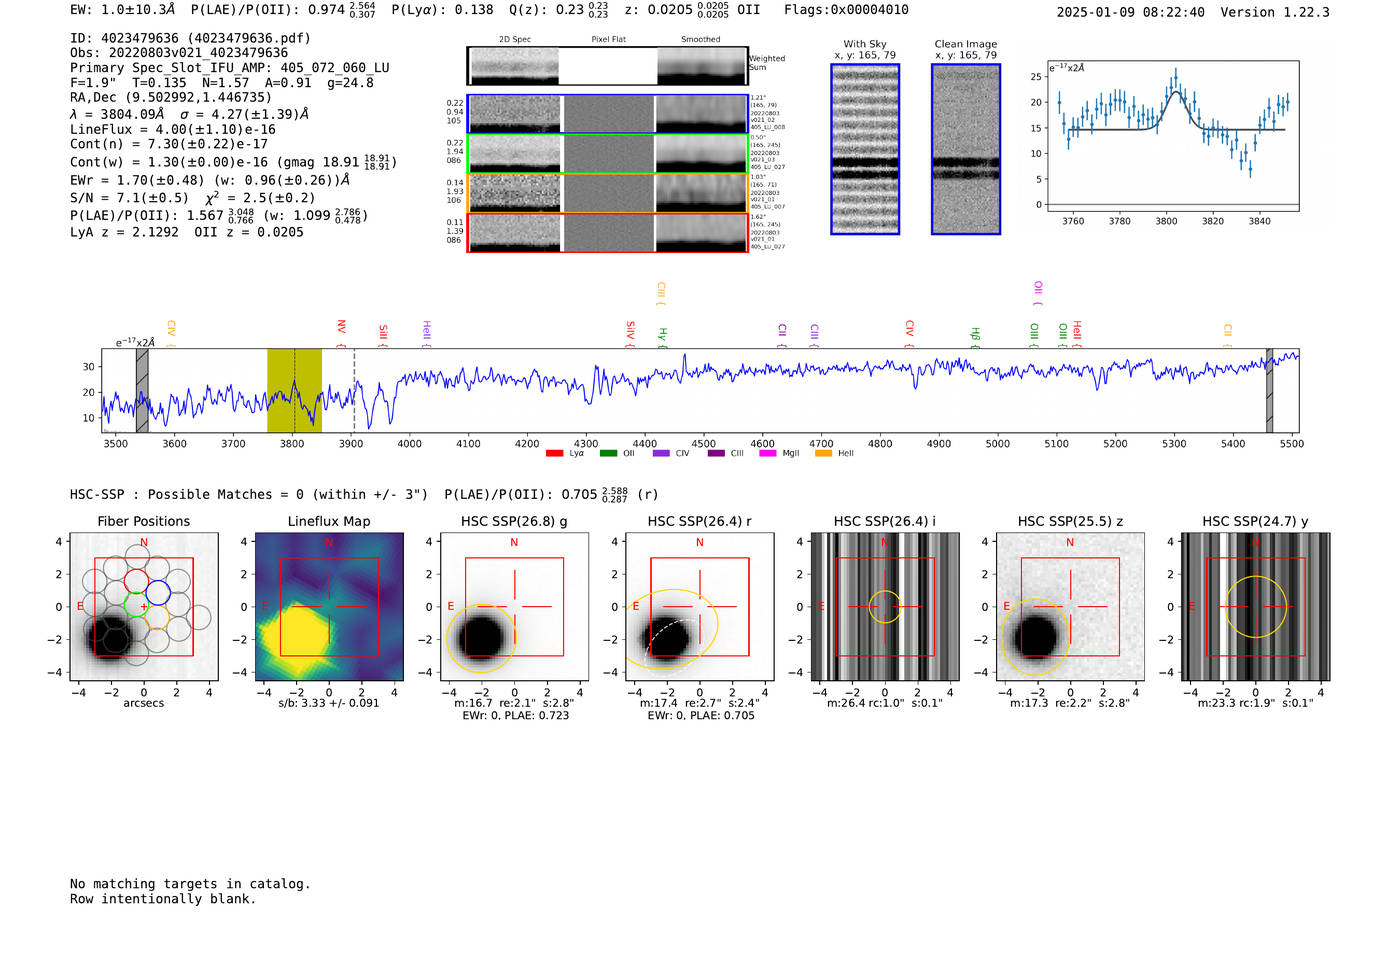
Task: Click the yellow ellipse in the HSC g image
Action: pyautogui.click(x=481, y=637)
